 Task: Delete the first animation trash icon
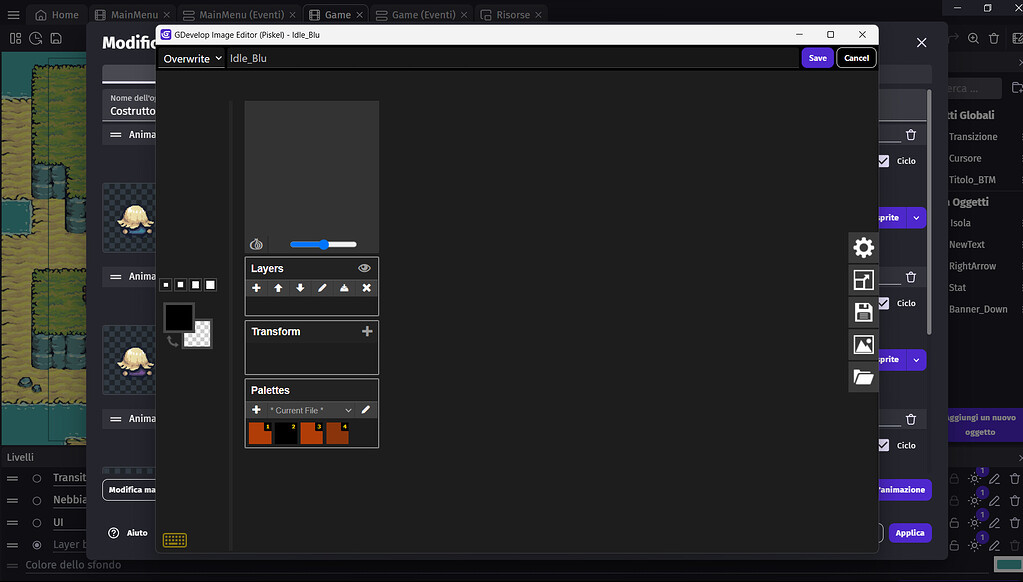[x=911, y=135]
